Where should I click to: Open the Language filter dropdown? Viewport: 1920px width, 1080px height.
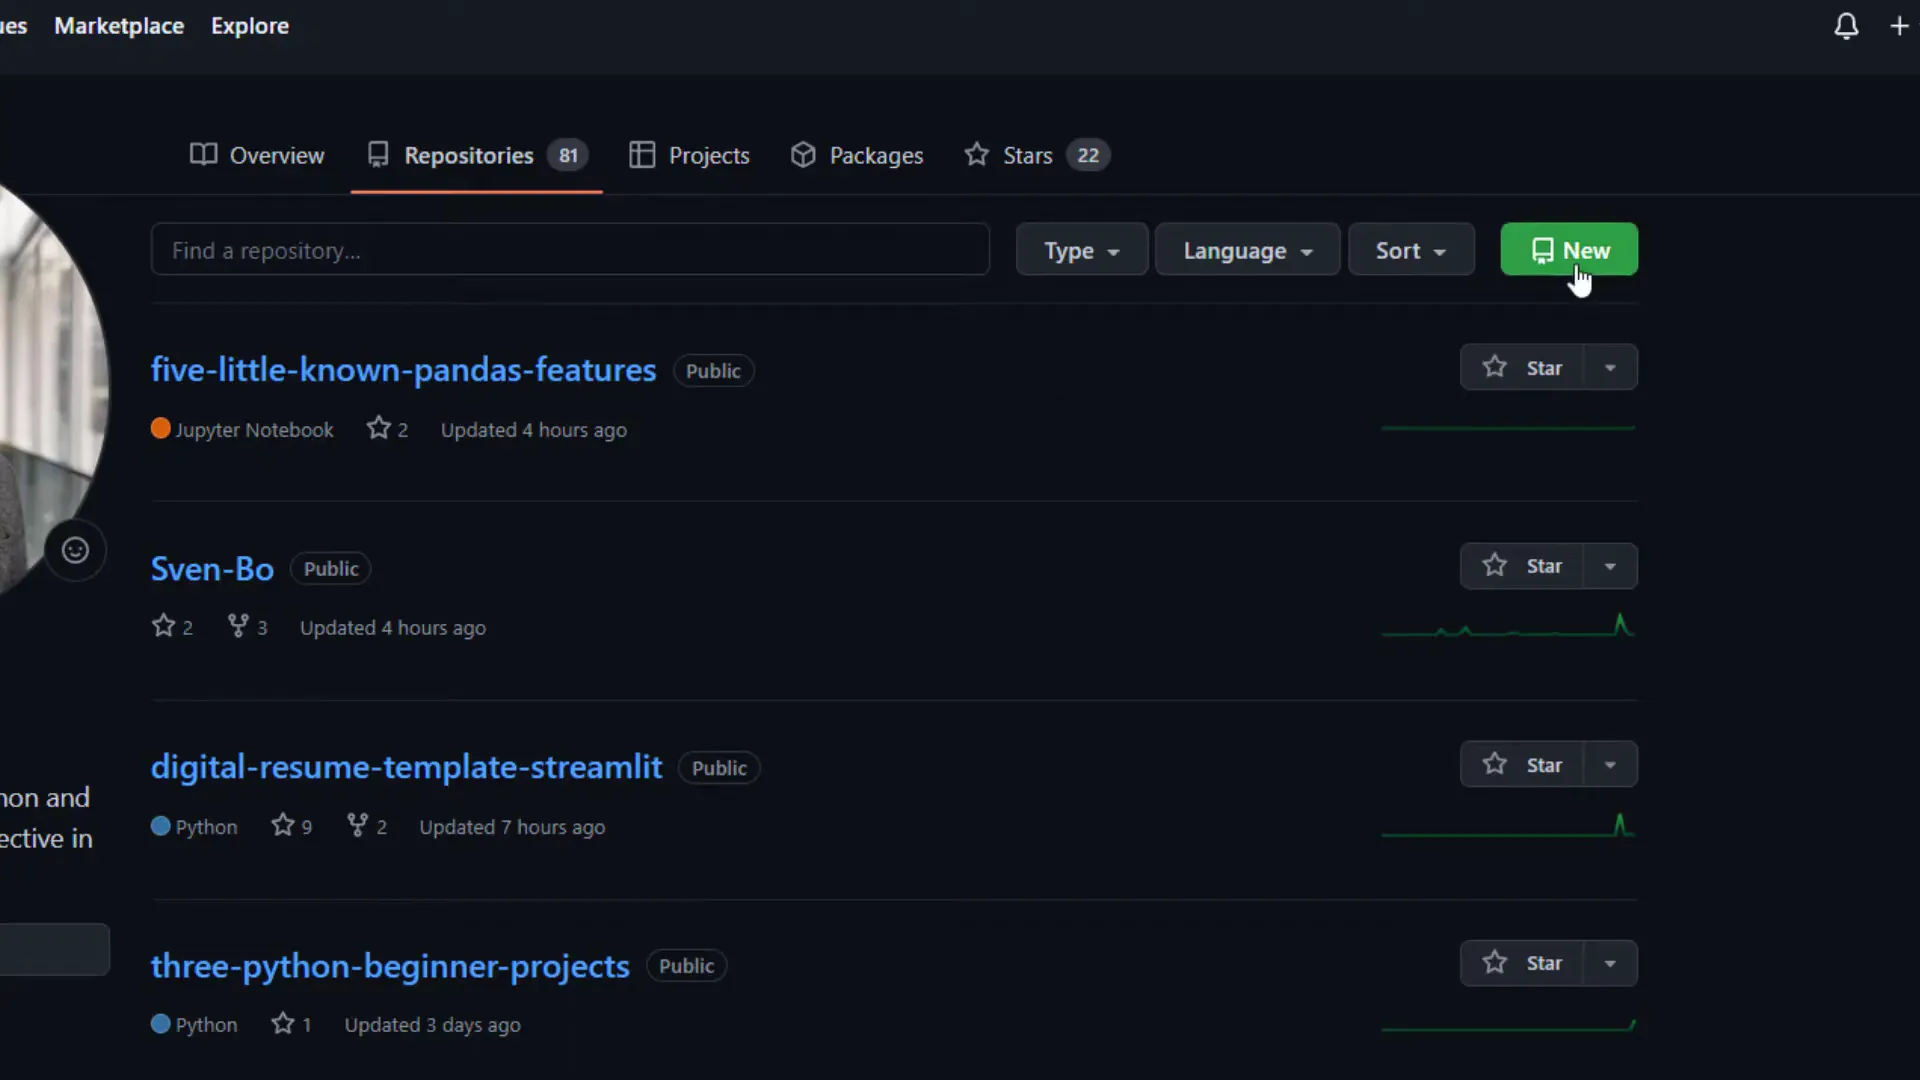(1246, 250)
